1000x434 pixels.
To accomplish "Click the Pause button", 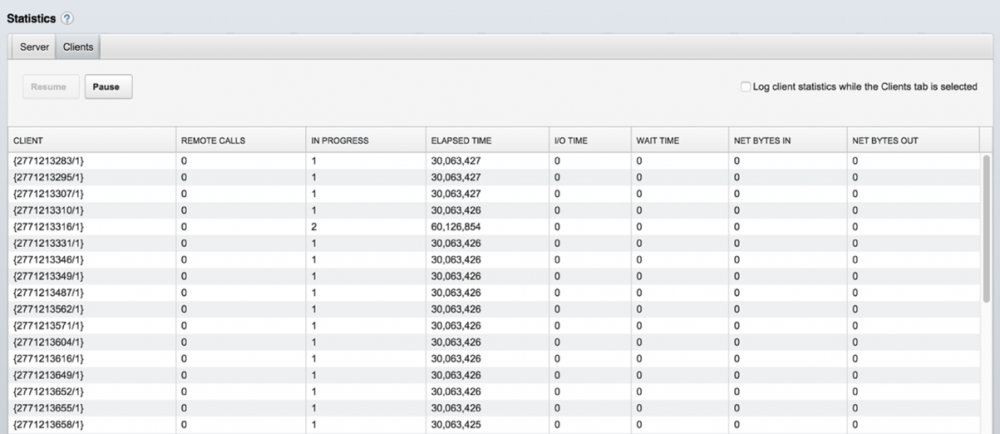I will click(x=108, y=87).
